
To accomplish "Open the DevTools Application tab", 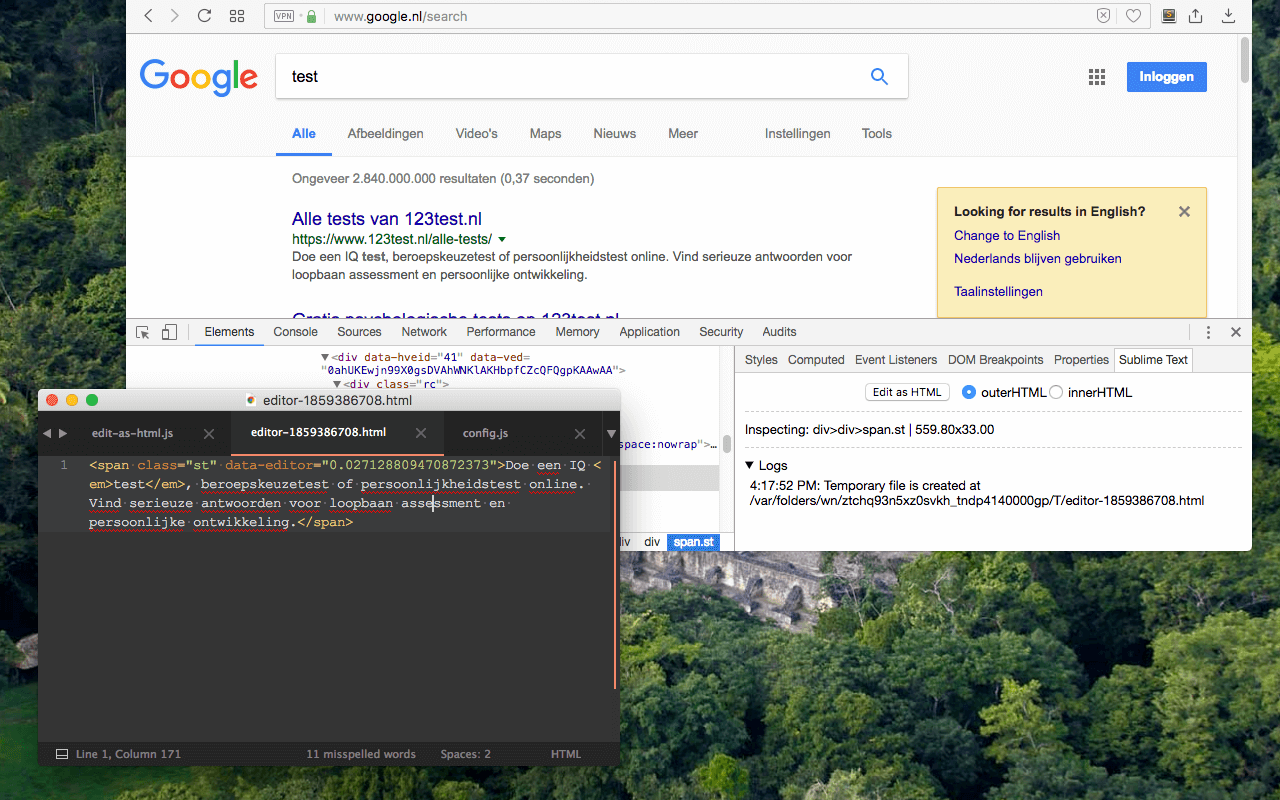I will click(649, 332).
